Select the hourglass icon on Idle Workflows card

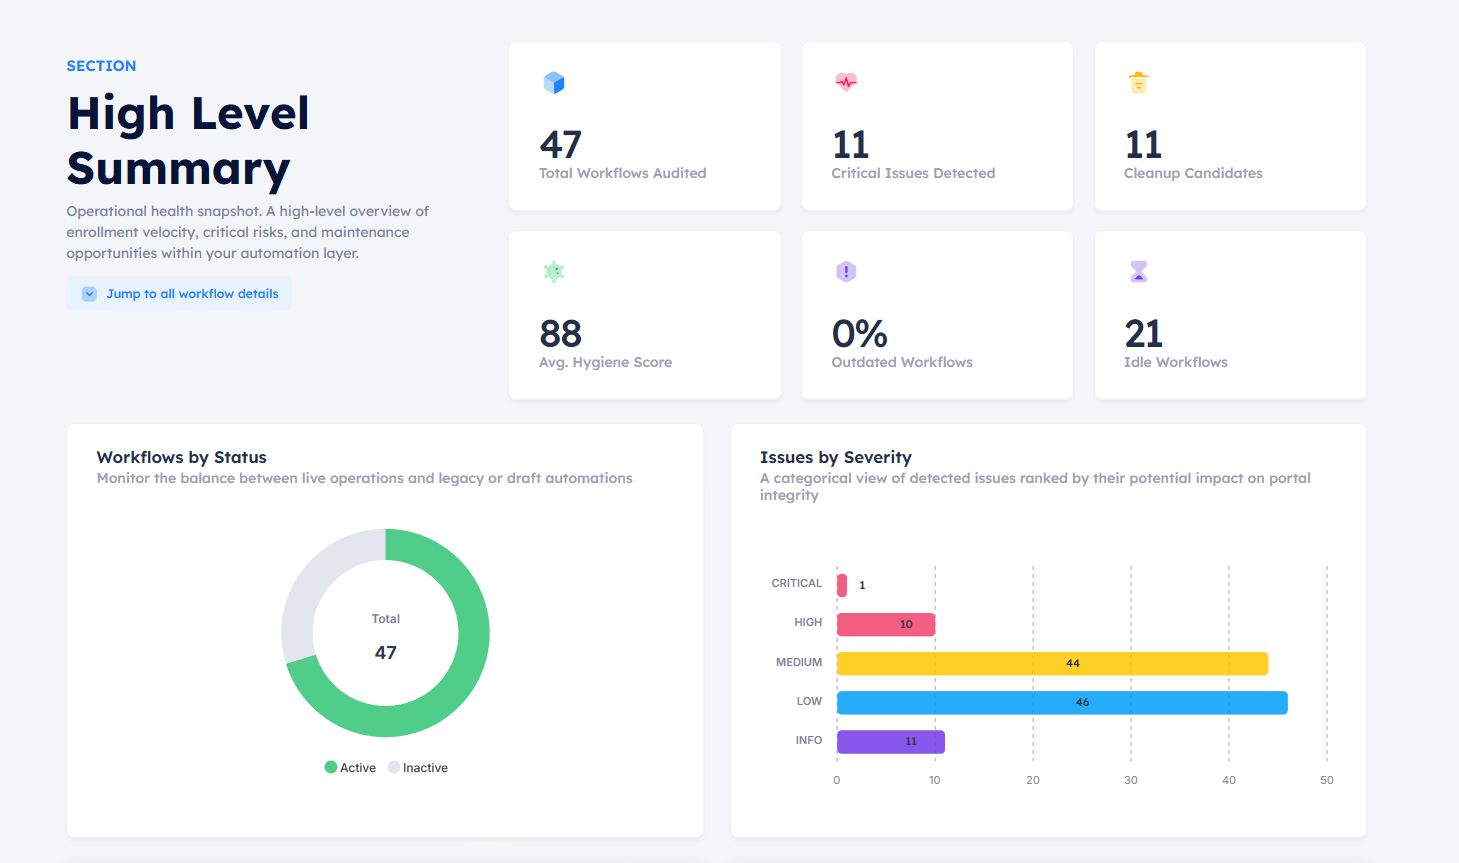pos(1138,271)
